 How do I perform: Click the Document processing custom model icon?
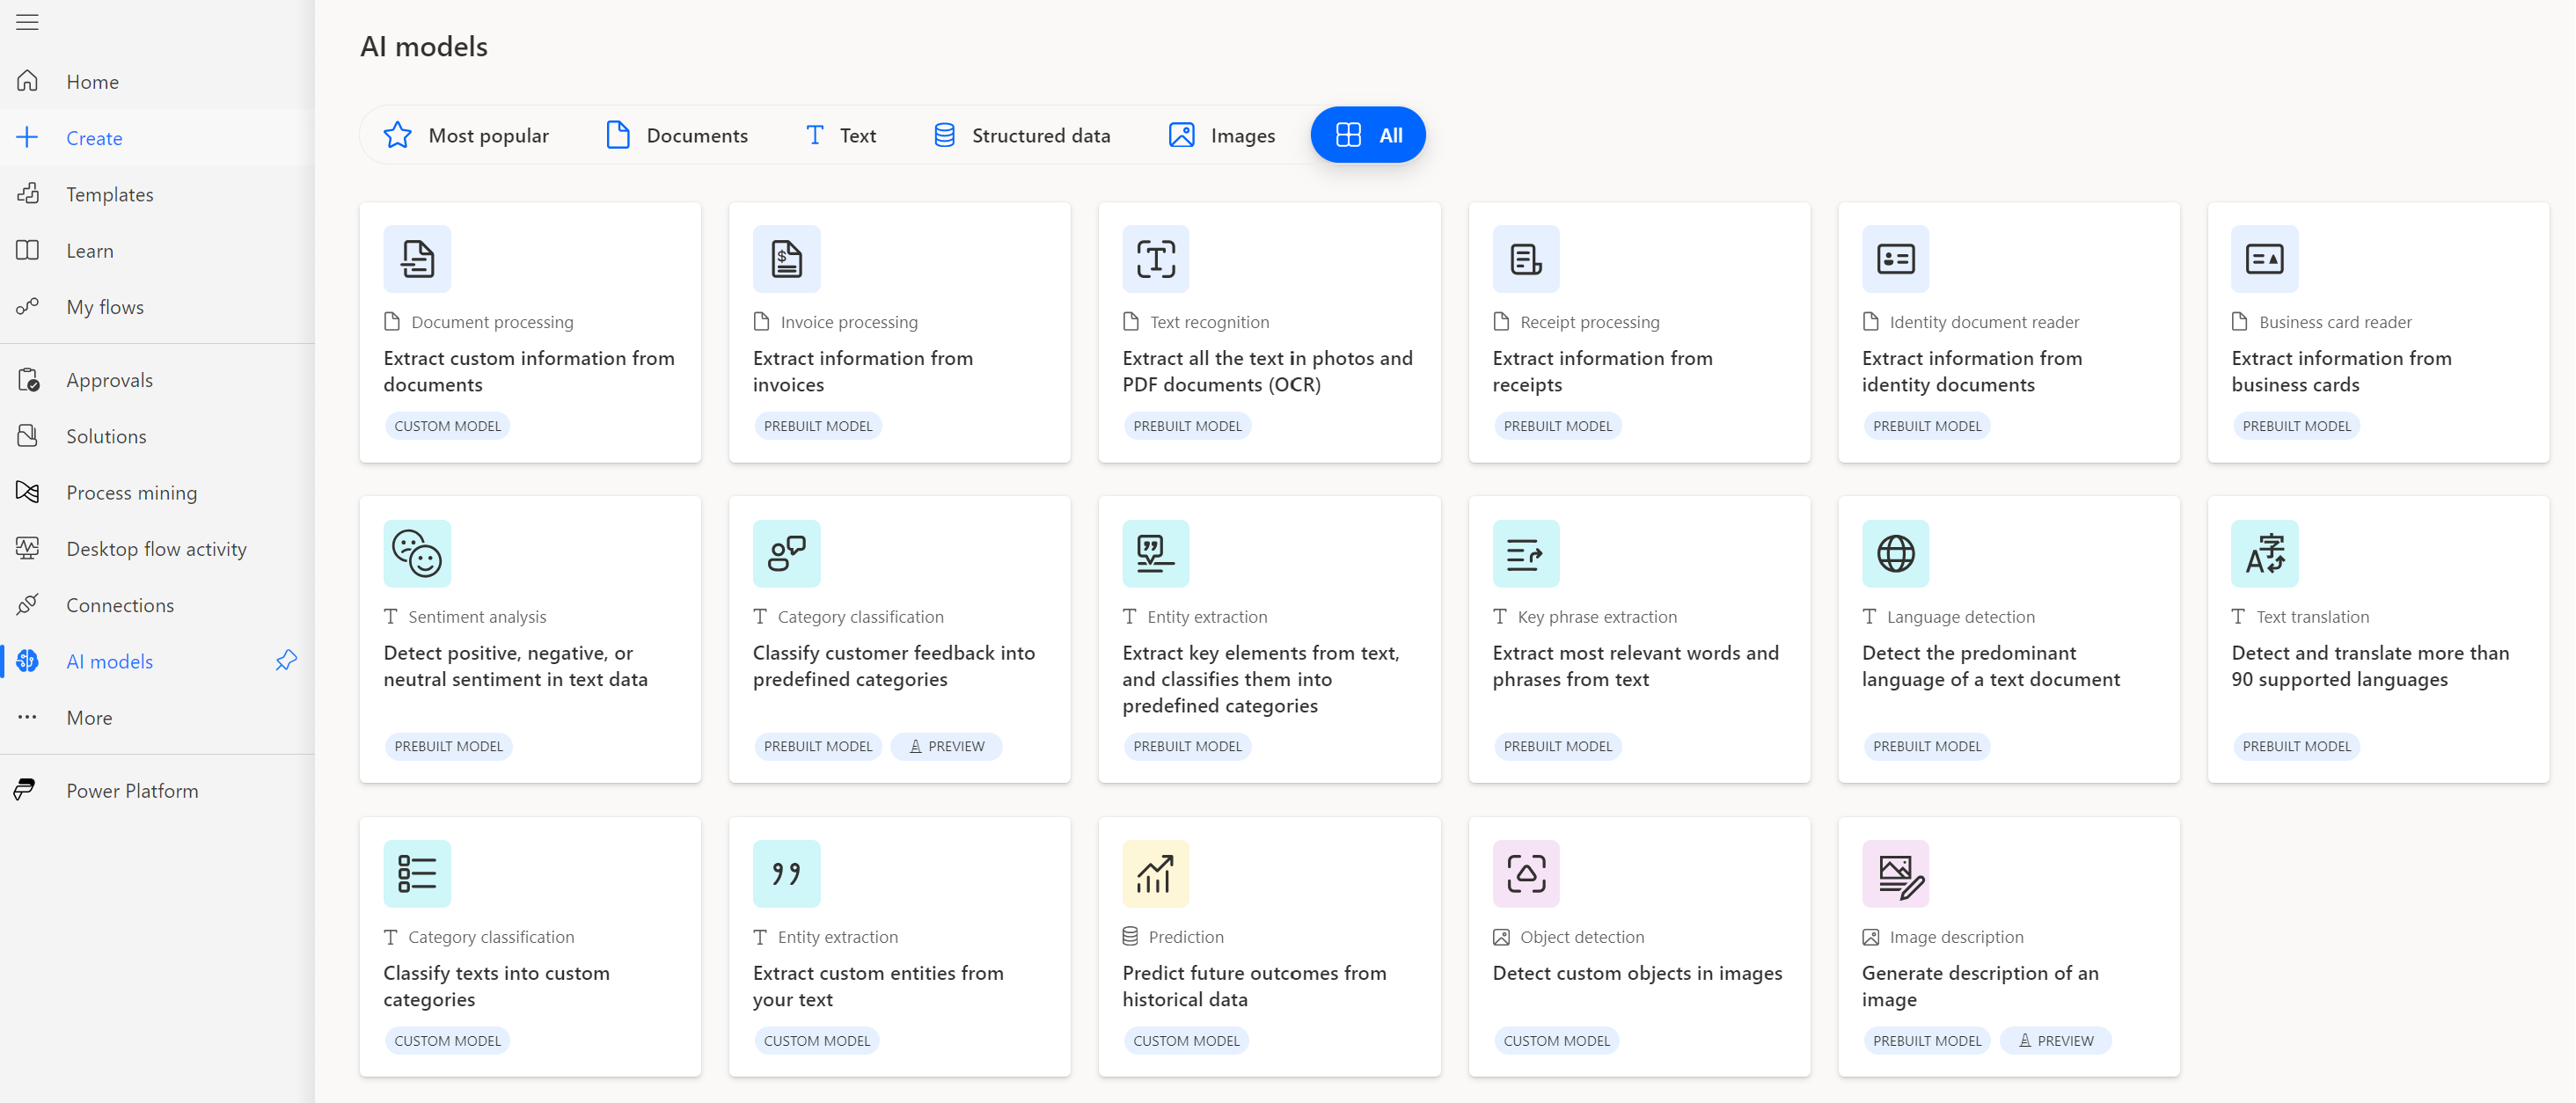417,259
